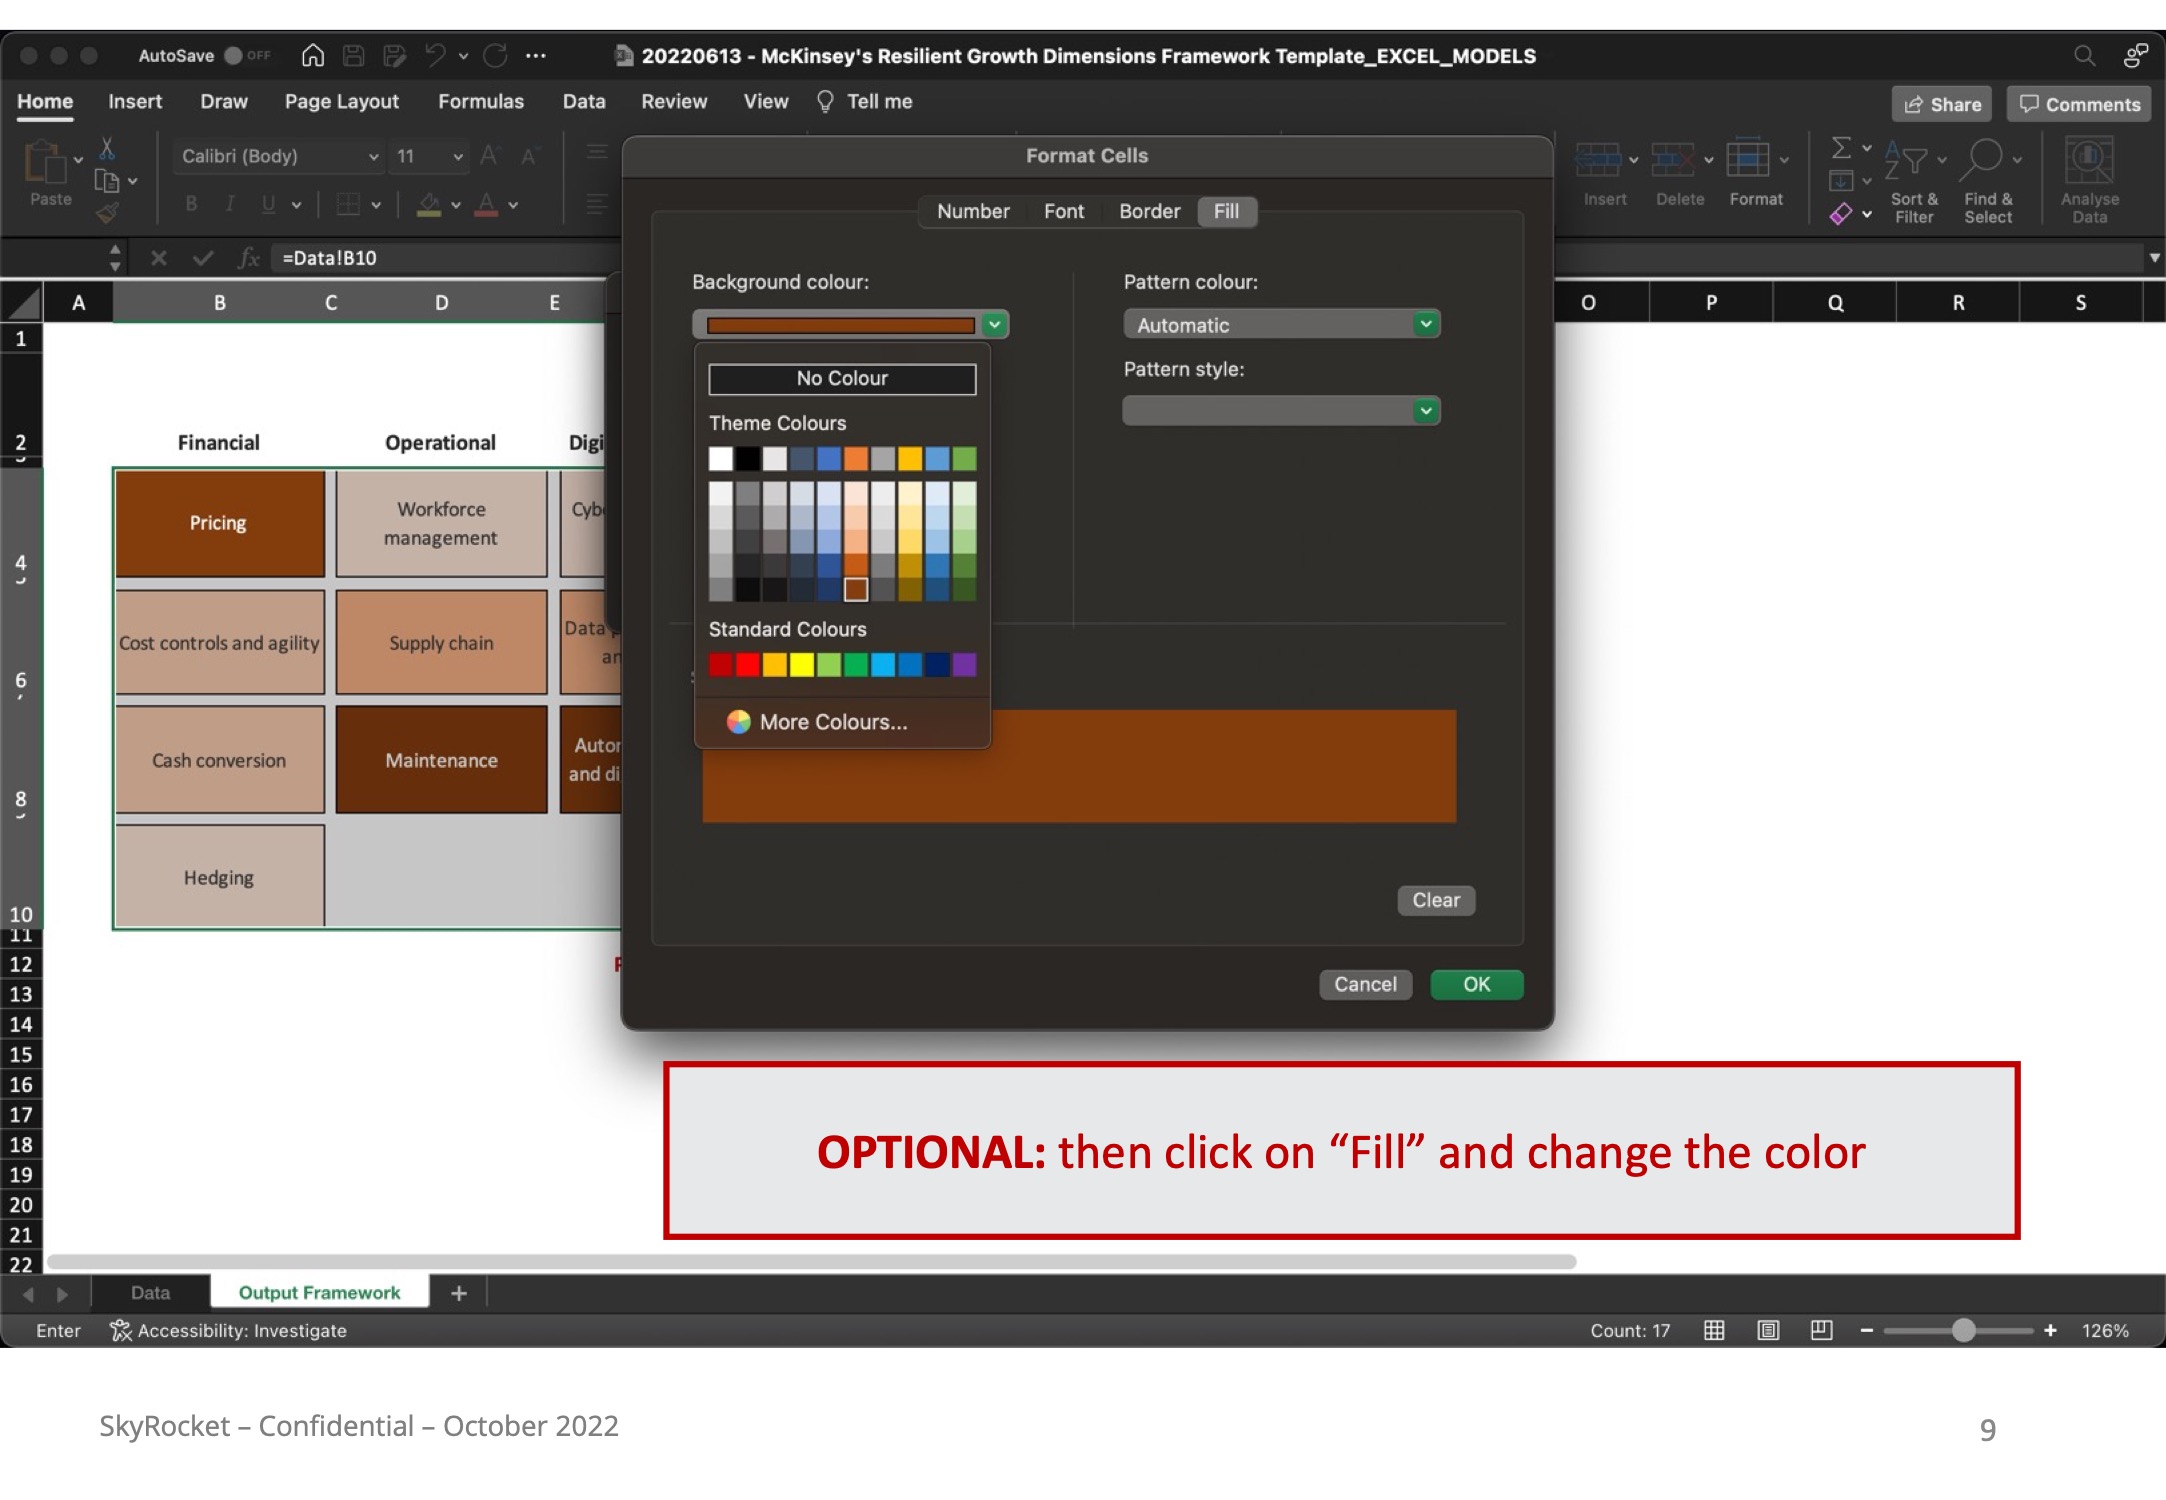Click the Redo icon in title bar
Image resolution: width=2166 pixels, height=1500 pixels.
495,56
